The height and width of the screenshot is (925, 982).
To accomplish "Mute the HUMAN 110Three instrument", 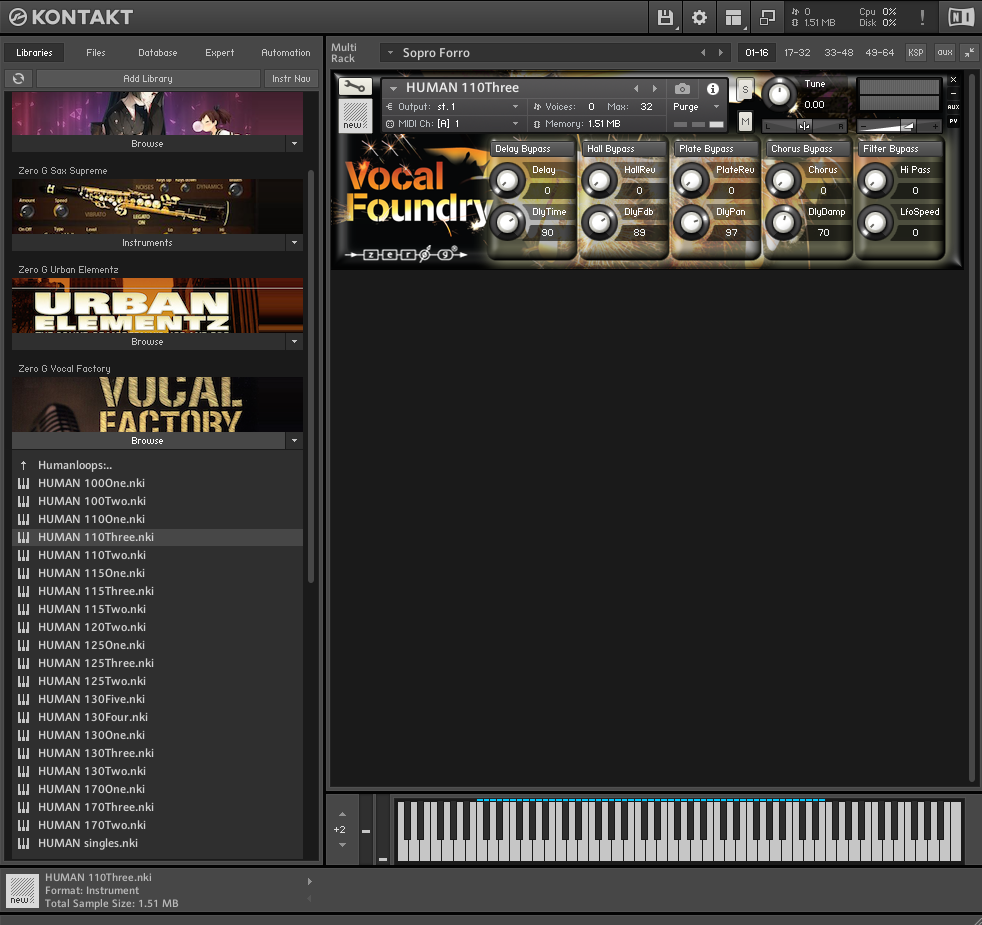I will coord(745,121).
